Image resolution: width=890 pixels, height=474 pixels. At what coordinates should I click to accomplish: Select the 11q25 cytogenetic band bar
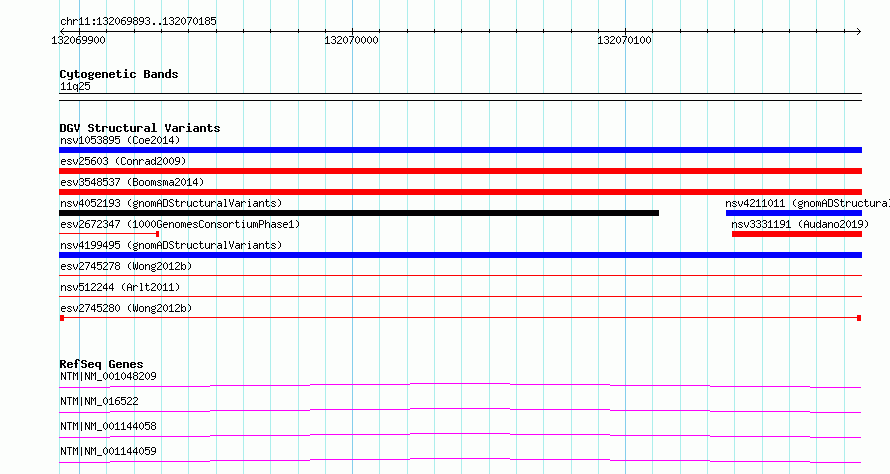point(460,97)
